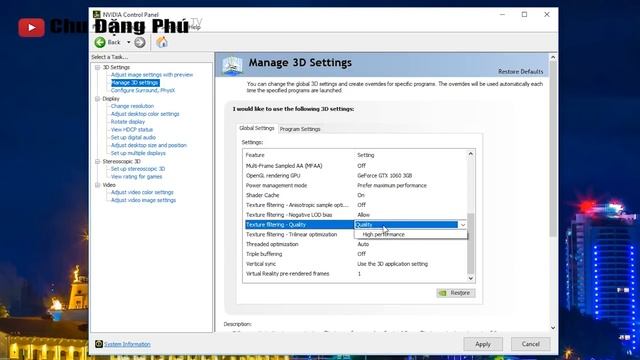This screenshot has width=640, height=360.
Task: Open Adjust desktop size and position
Action: tap(149, 145)
